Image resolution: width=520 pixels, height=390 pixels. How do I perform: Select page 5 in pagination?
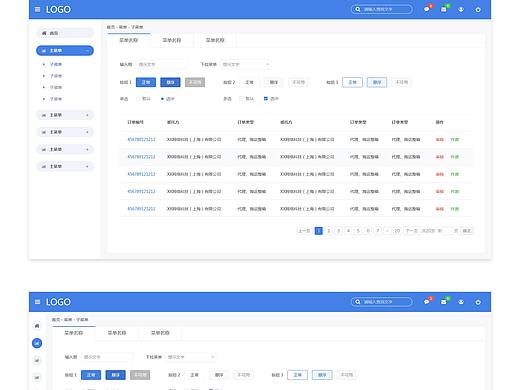pos(358,231)
